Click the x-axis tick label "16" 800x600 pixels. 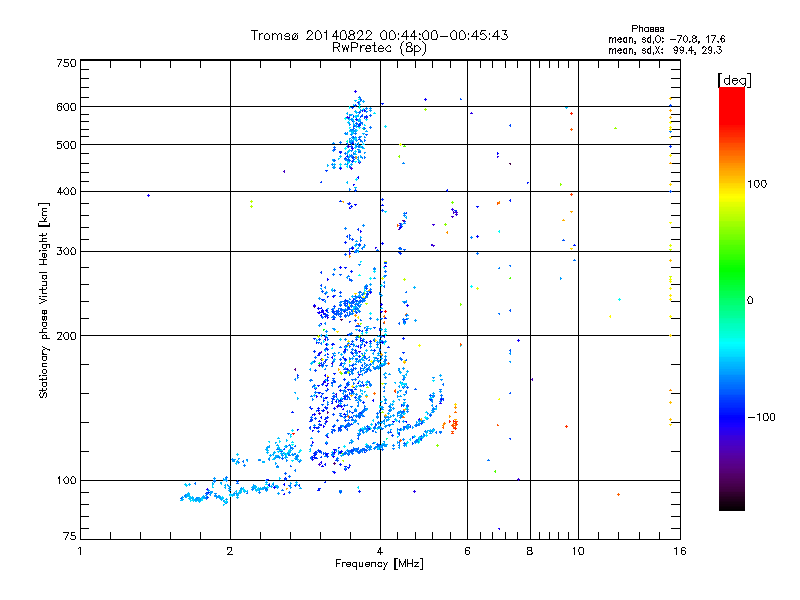680,551
